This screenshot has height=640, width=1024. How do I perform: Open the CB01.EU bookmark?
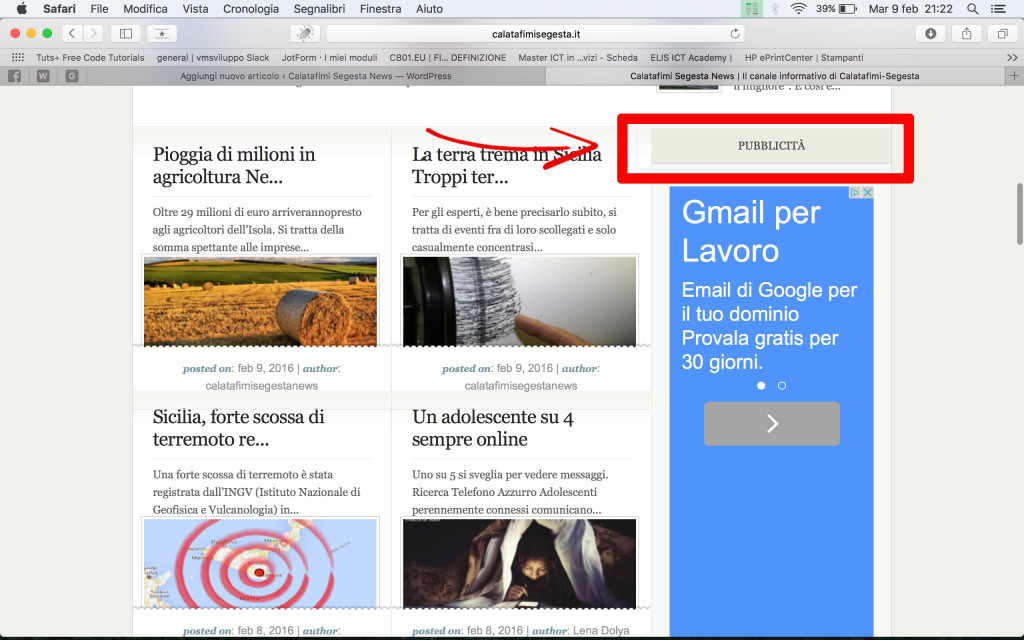[447, 57]
